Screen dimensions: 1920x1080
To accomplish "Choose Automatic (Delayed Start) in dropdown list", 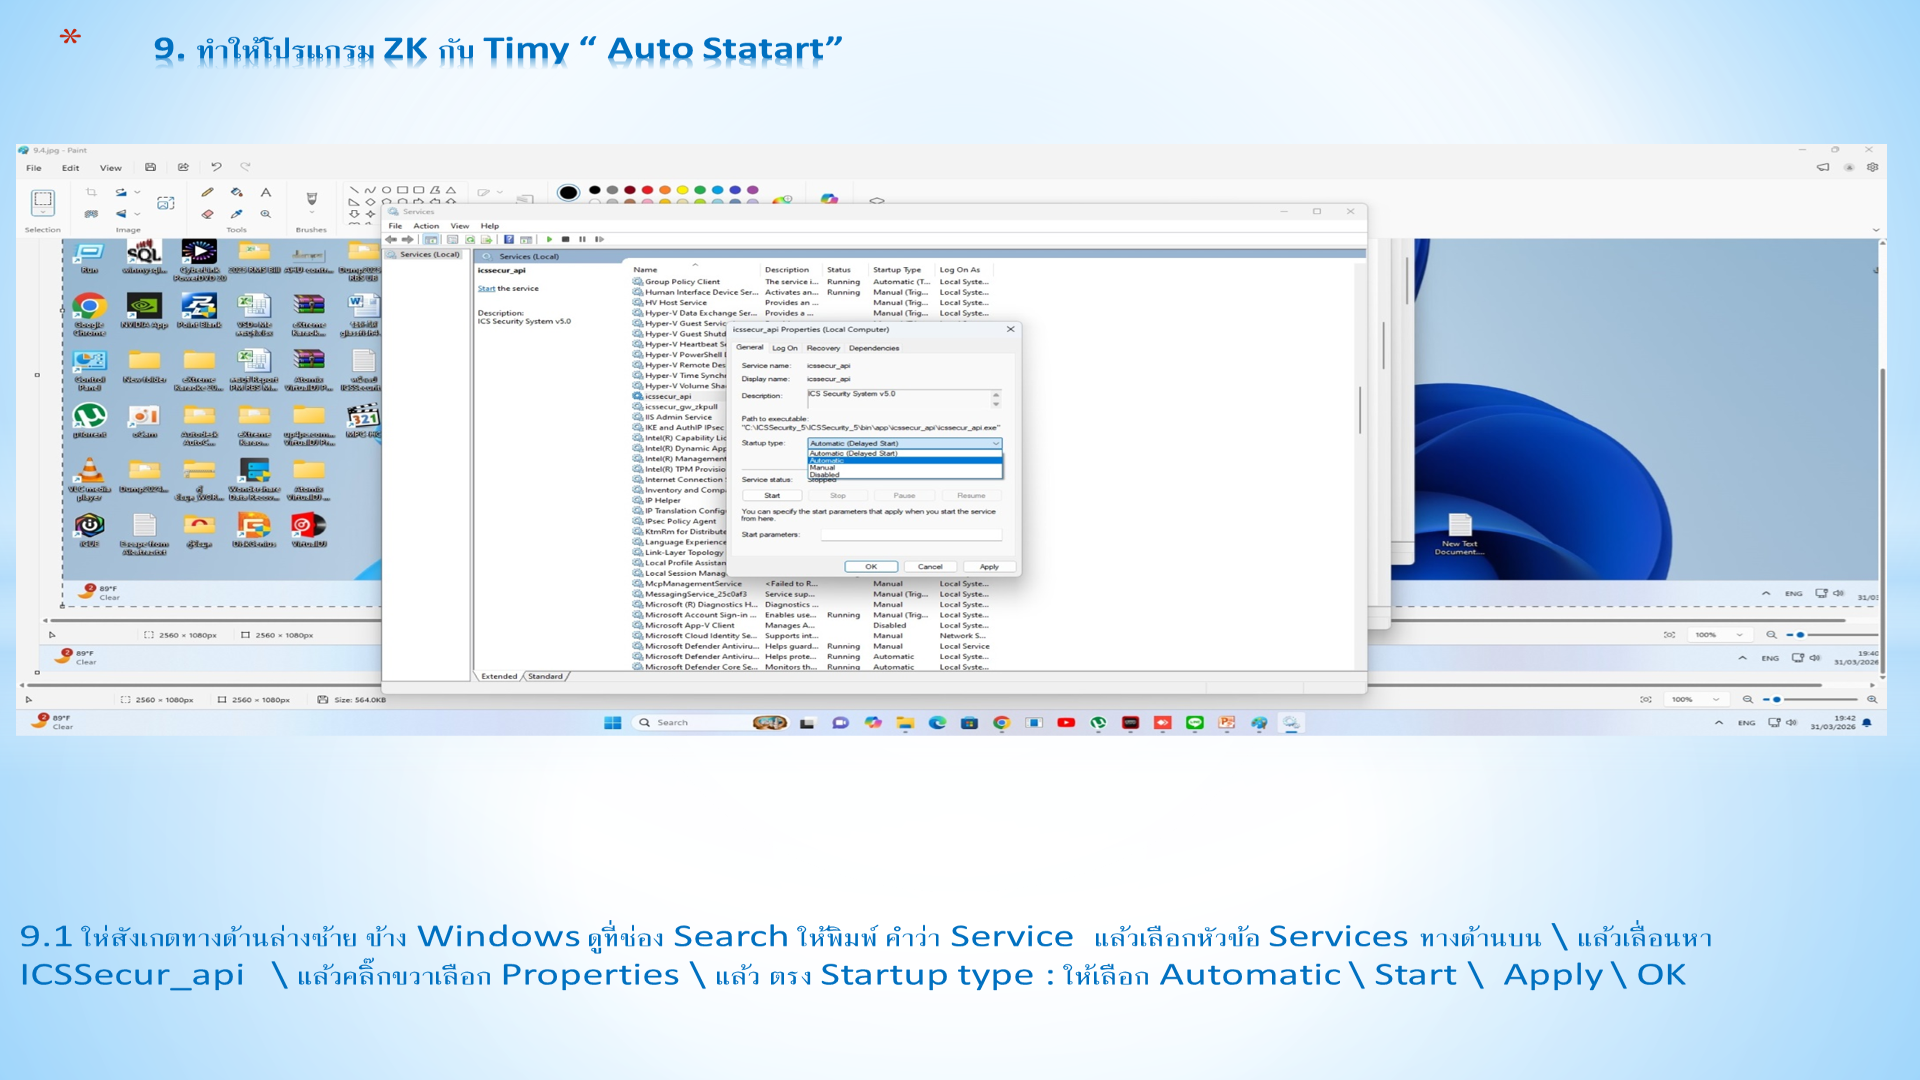I will [904, 453].
